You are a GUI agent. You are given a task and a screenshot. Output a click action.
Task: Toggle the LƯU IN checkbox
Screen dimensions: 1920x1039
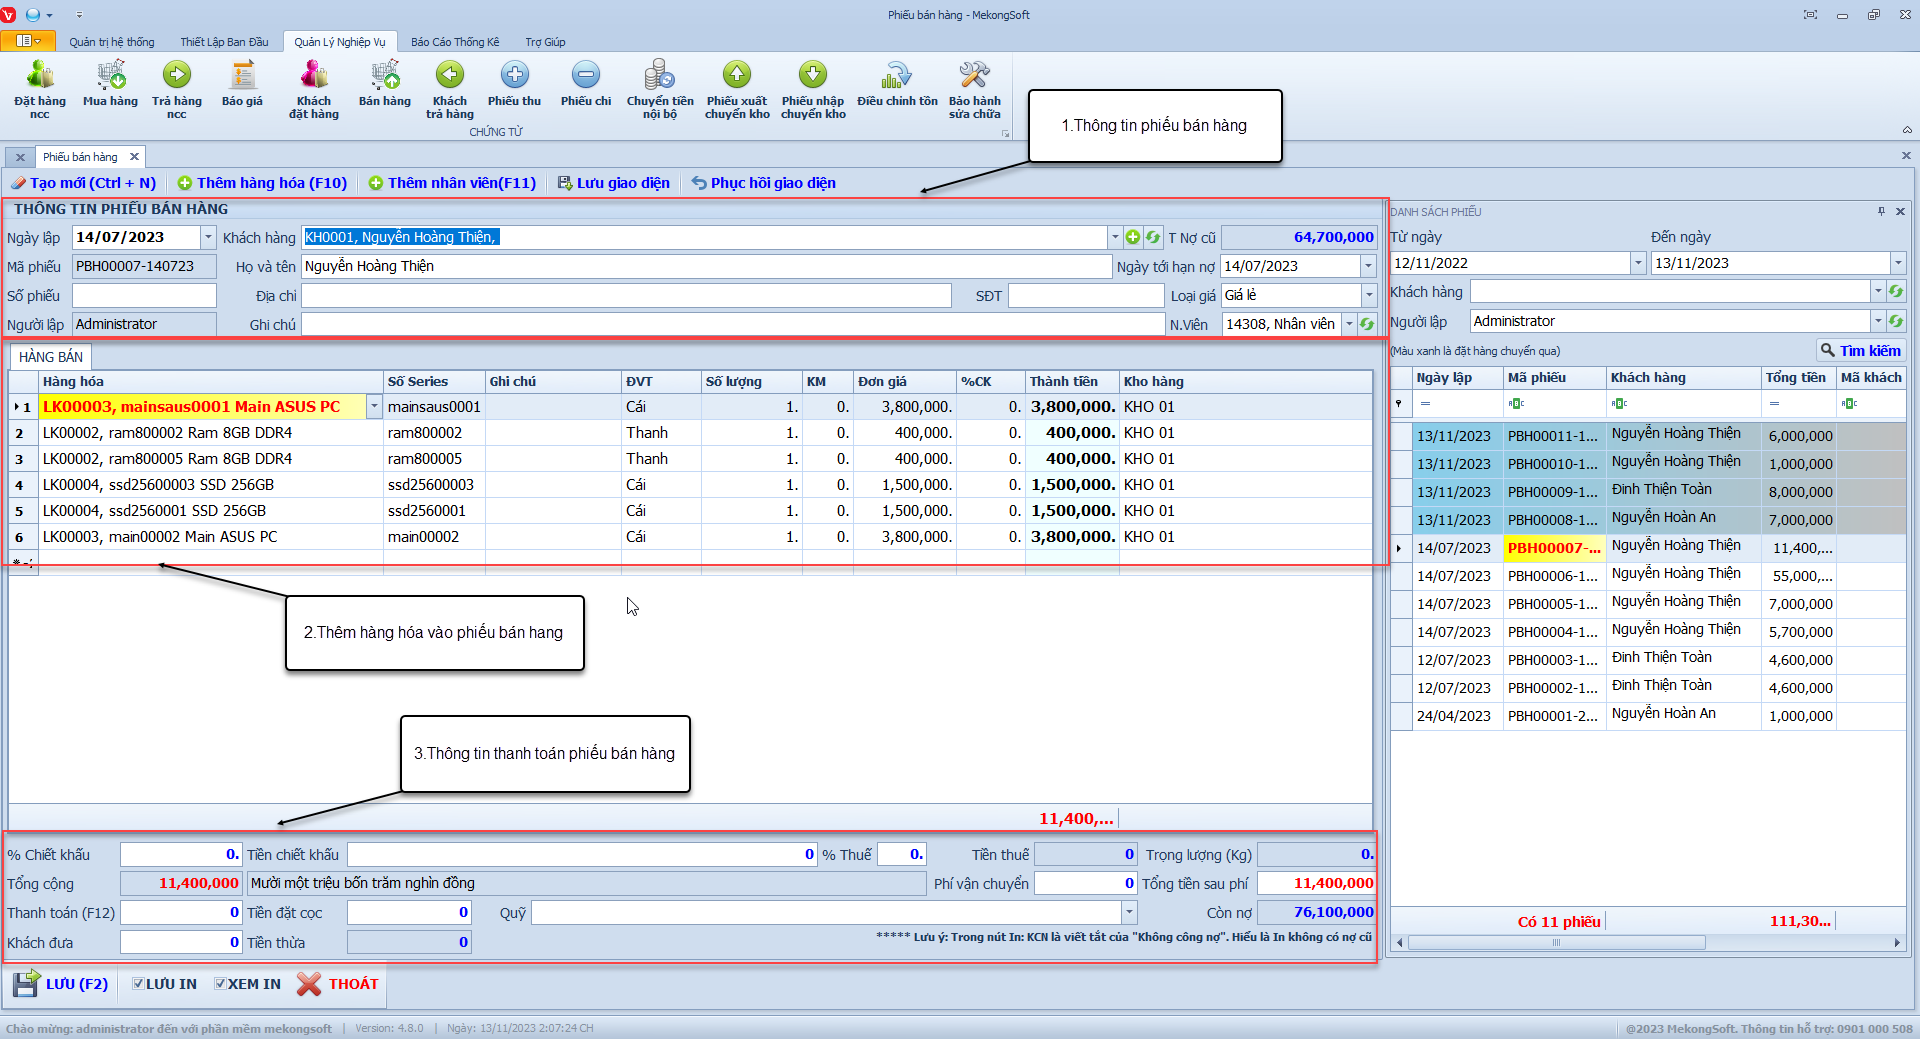[x=139, y=984]
